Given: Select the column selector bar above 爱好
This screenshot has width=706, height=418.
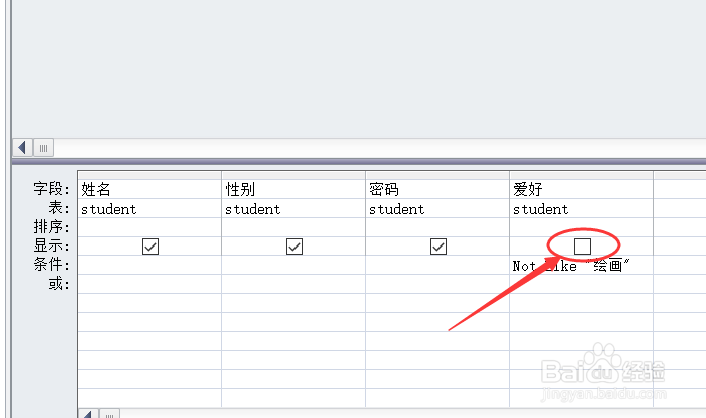Looking at the screenshot, I should pos(582,175).
